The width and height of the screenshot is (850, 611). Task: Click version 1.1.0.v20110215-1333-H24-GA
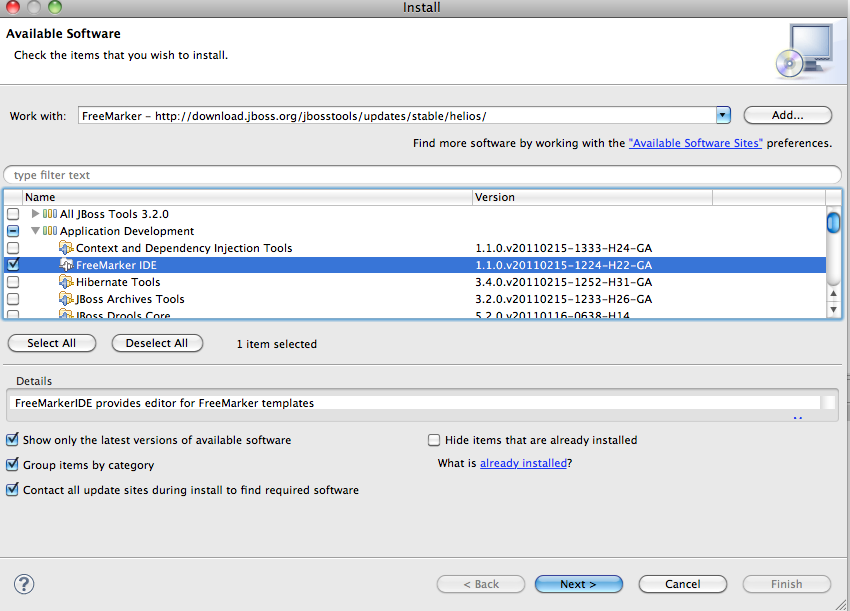(x=564, y=248)
